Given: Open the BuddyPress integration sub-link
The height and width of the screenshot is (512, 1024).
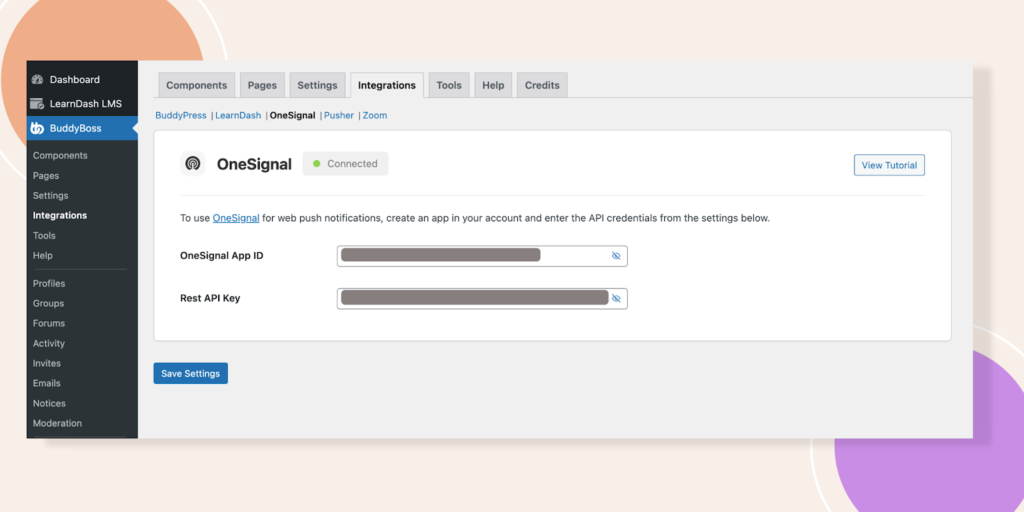Looking at the screenshot, I should tap(181, 116).
